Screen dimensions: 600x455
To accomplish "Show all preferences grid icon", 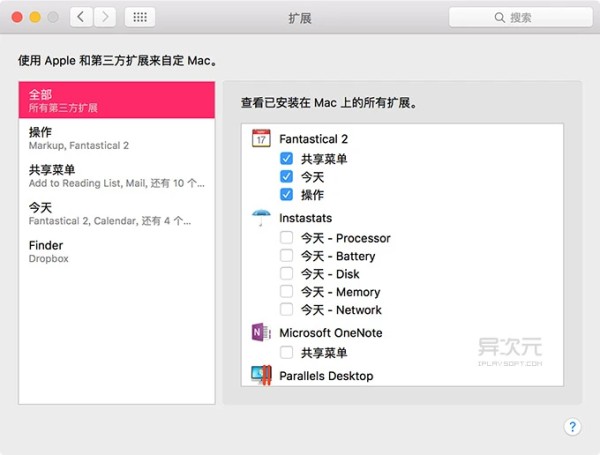I will pos(140,17).
